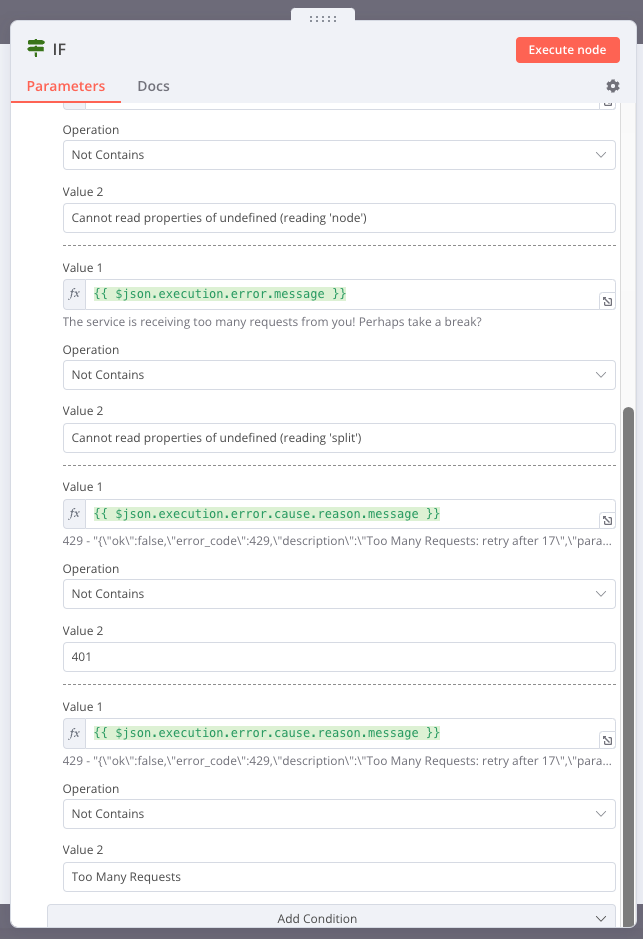Viewport: 643px width, 939px height.
Task: Switch to the Docs tab
Action: 153,86
